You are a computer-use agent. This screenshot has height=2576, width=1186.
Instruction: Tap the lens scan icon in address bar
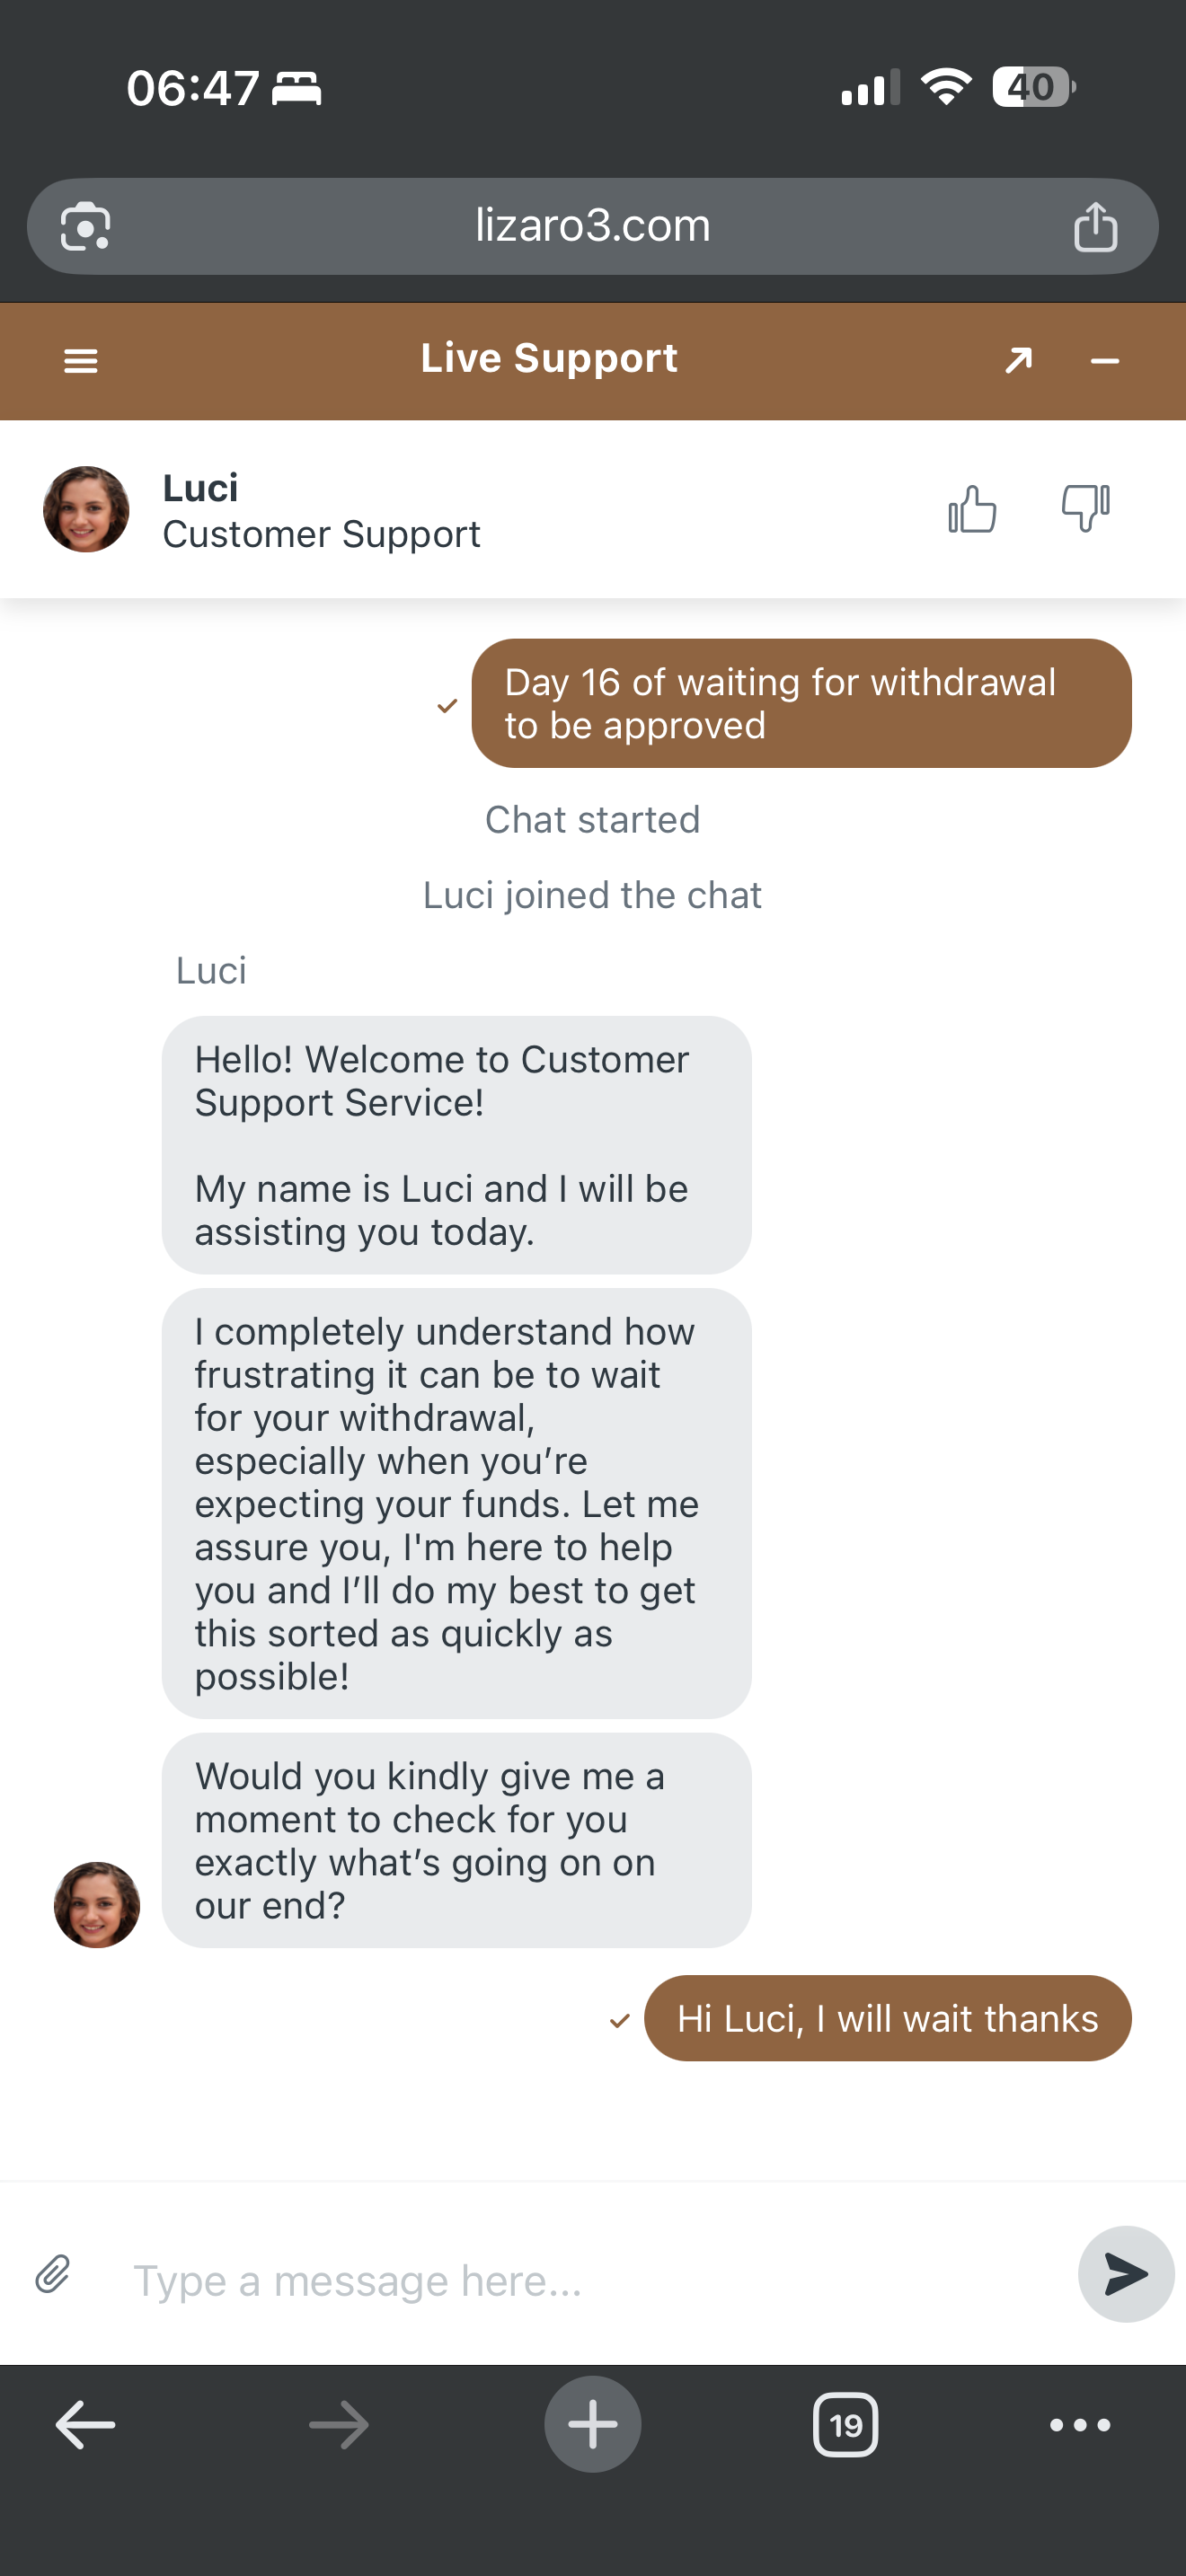tap(85, 227)
